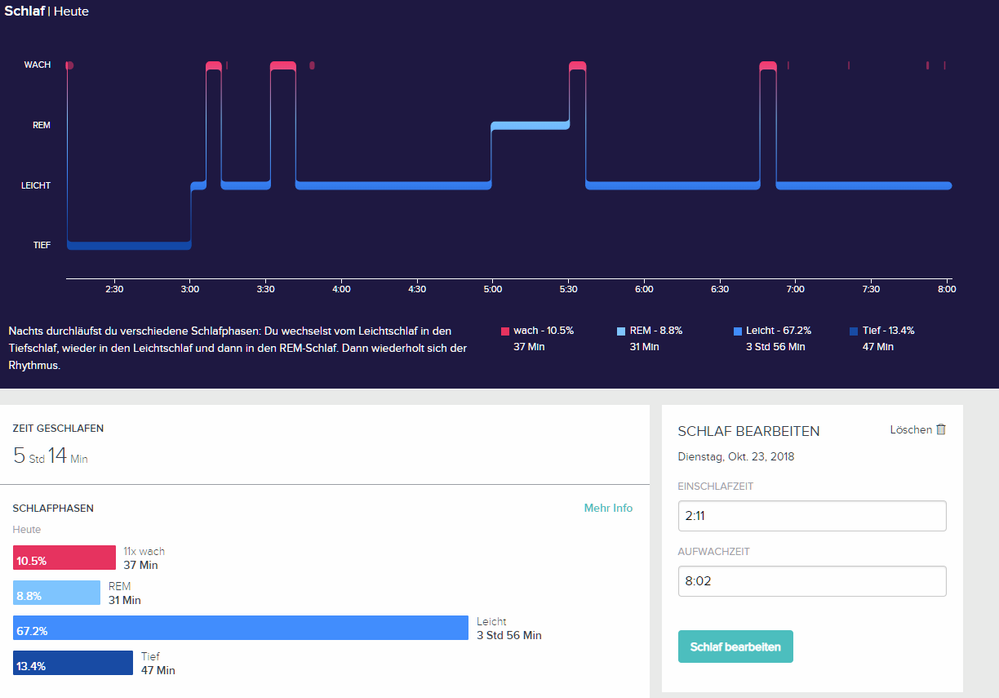Viewport: 999px width, 698px height.
Task: Click the Schlaf title at the top
Action: [x=24, y=11]
